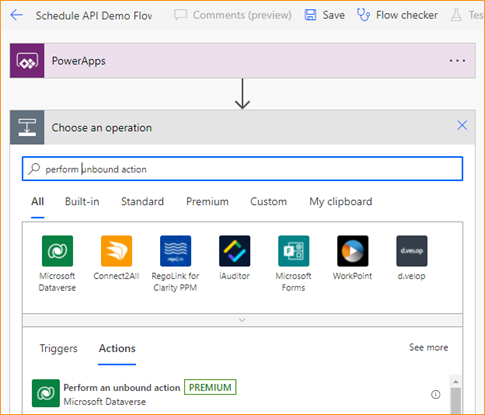Click the back arrow icon
485x415 pixels.
16,15
